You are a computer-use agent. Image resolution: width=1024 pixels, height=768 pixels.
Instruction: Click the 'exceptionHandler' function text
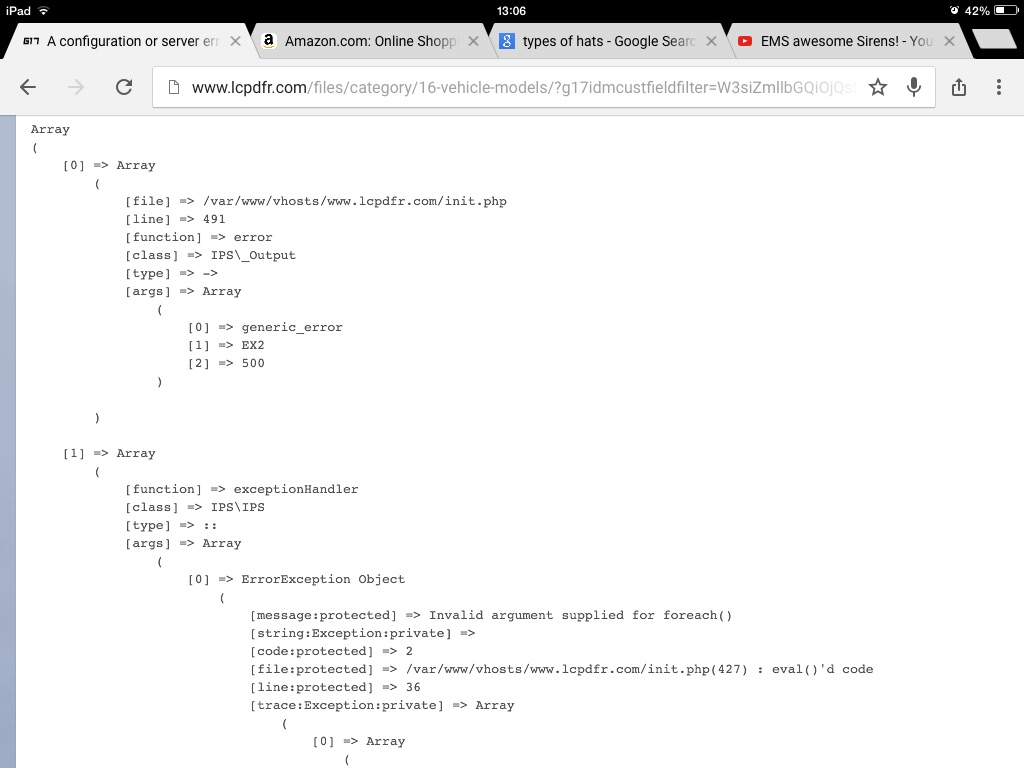point(296,489)
